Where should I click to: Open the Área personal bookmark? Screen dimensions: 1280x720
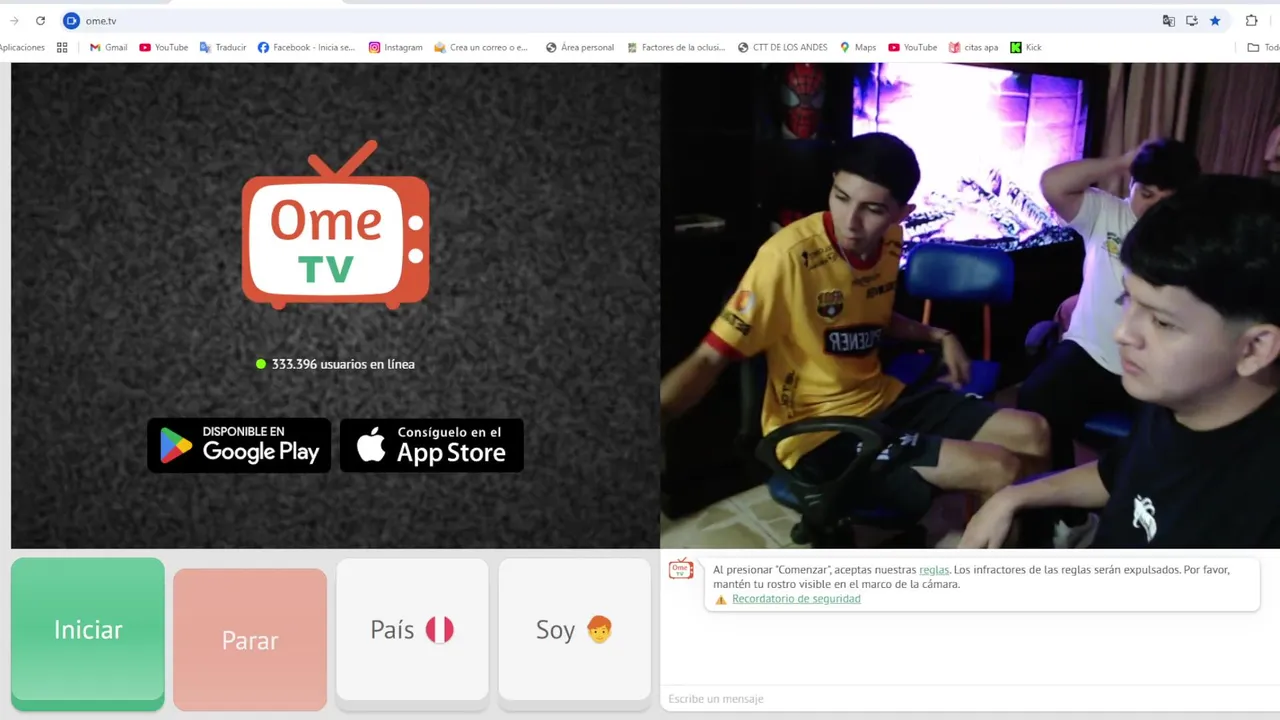click(x=580, y=47)
